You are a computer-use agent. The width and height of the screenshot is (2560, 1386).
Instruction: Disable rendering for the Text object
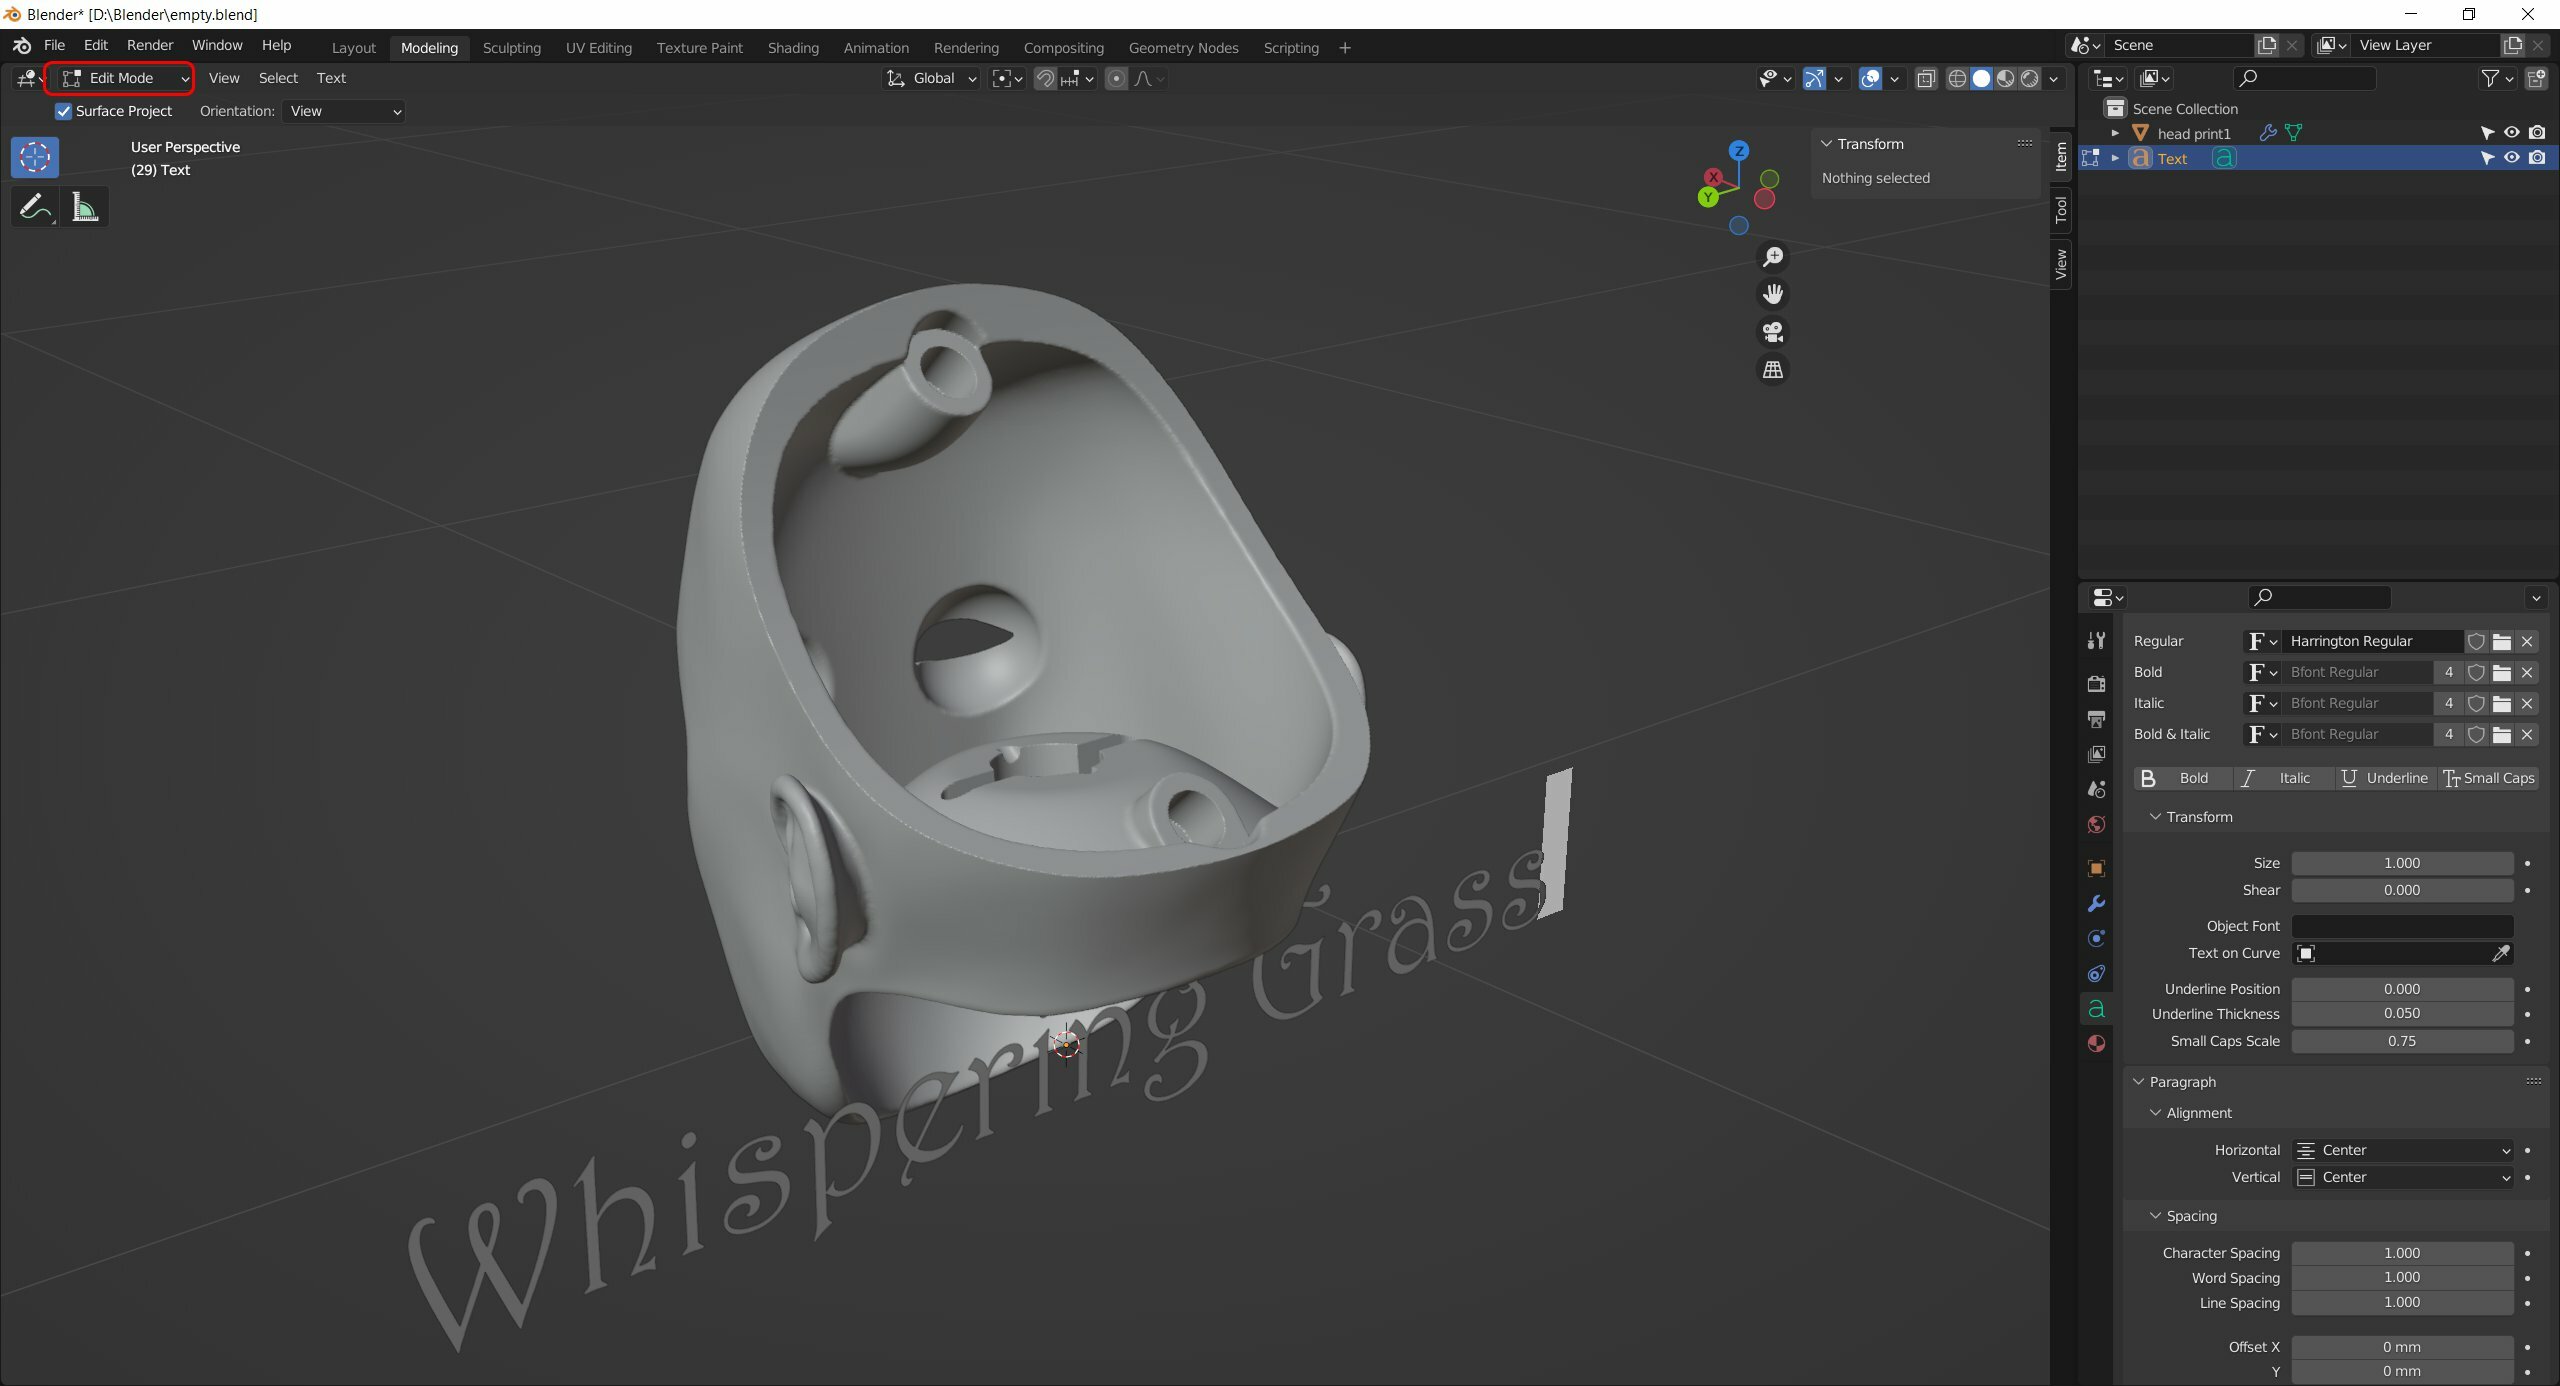pos(2537,158)
